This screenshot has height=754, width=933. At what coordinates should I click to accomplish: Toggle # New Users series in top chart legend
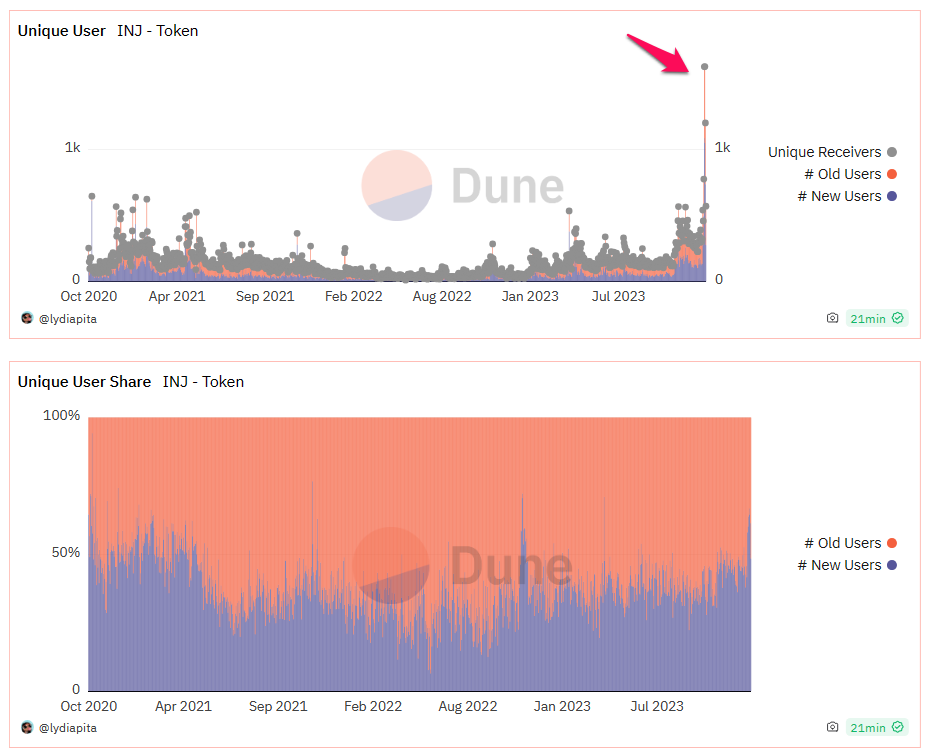[x=847, y=196]
